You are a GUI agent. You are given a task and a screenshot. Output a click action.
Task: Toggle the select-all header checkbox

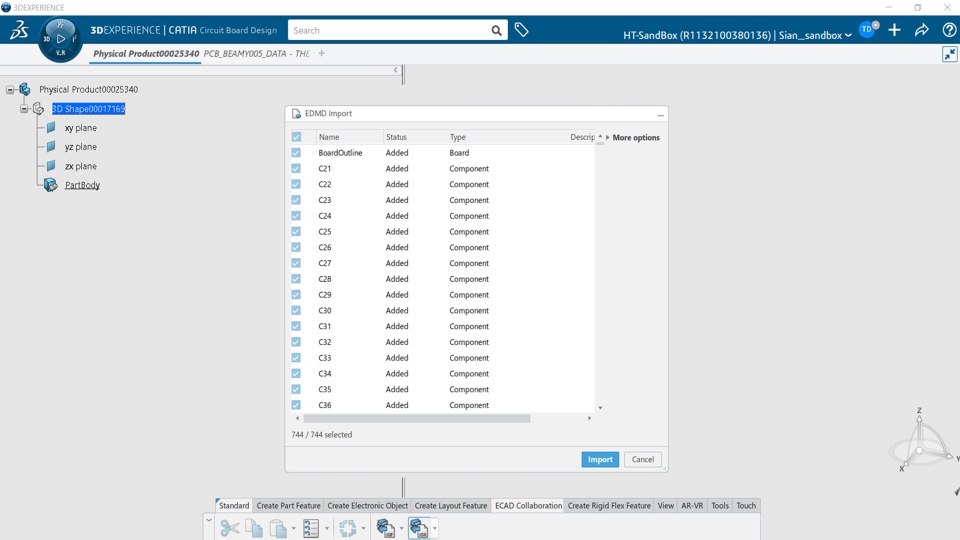pyautogui.click(x=296, y=137)
